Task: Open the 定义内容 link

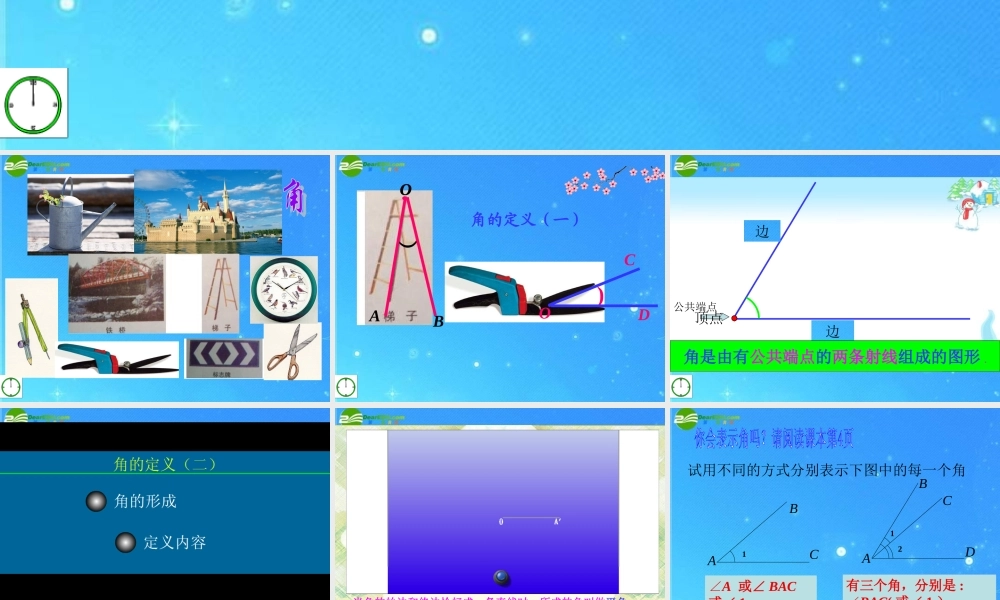Action: click(175, 542)
